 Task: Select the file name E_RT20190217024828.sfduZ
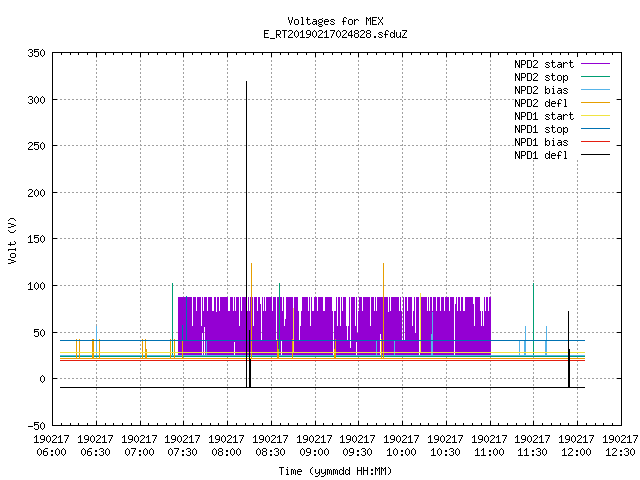tap(335, 34)
